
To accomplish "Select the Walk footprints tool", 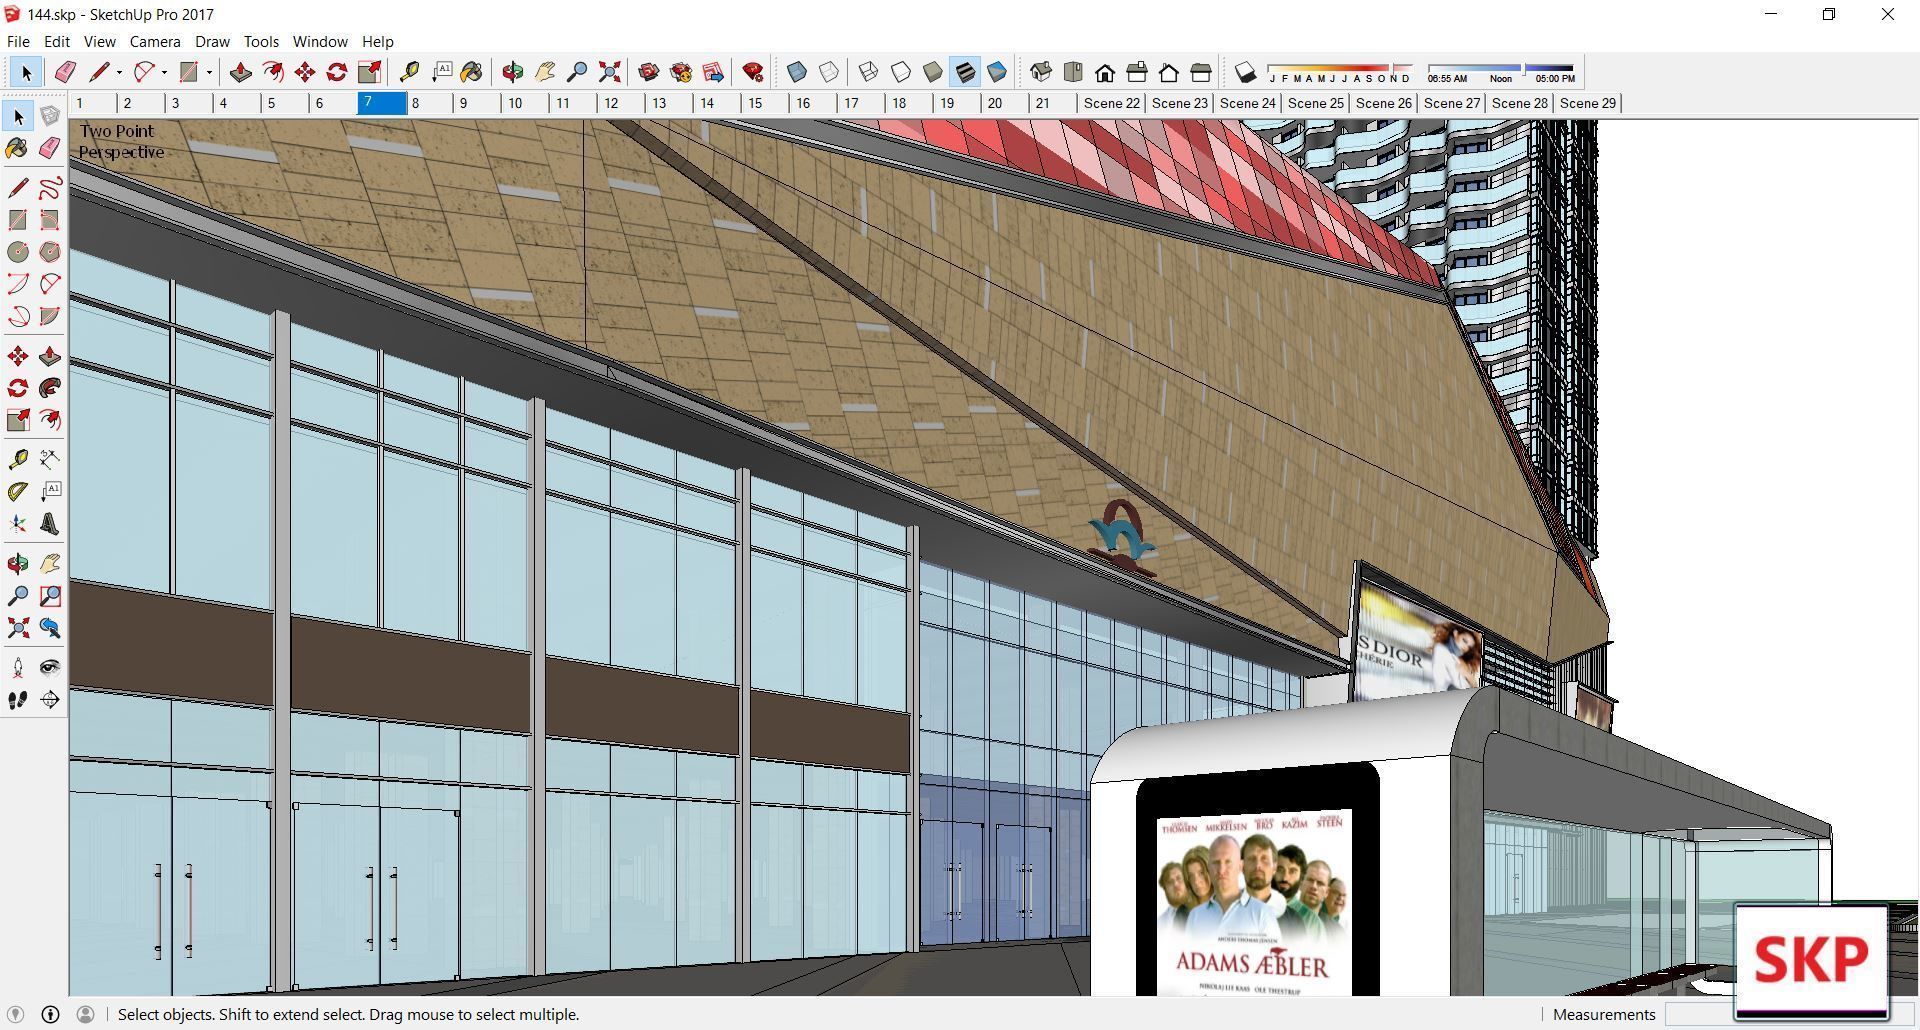I will tap(18, 700).
